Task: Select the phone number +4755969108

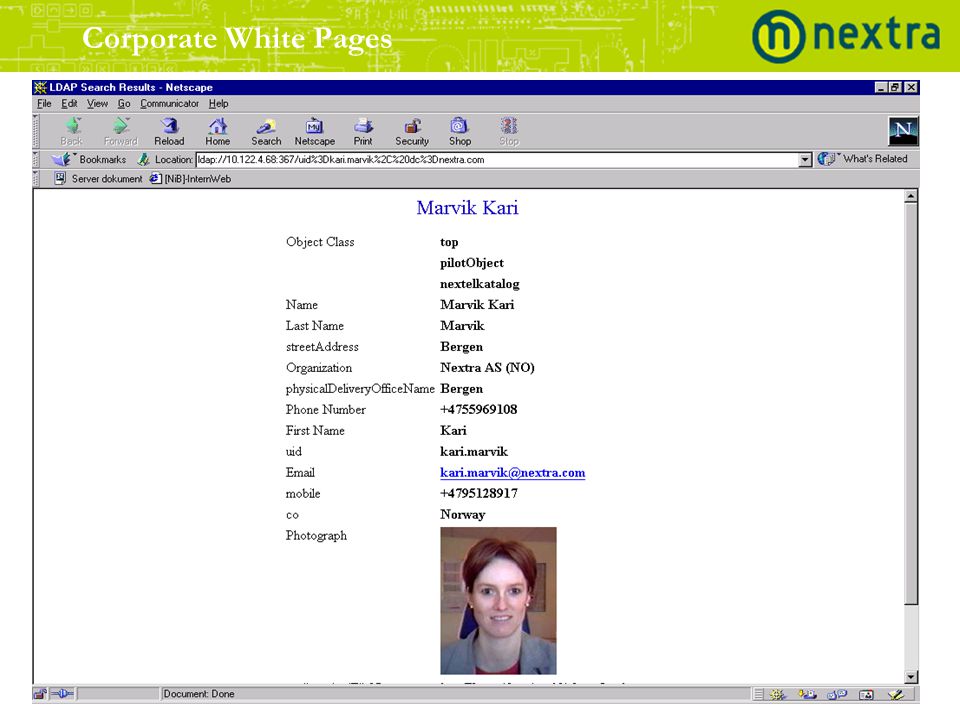Action: pos(479,410)
